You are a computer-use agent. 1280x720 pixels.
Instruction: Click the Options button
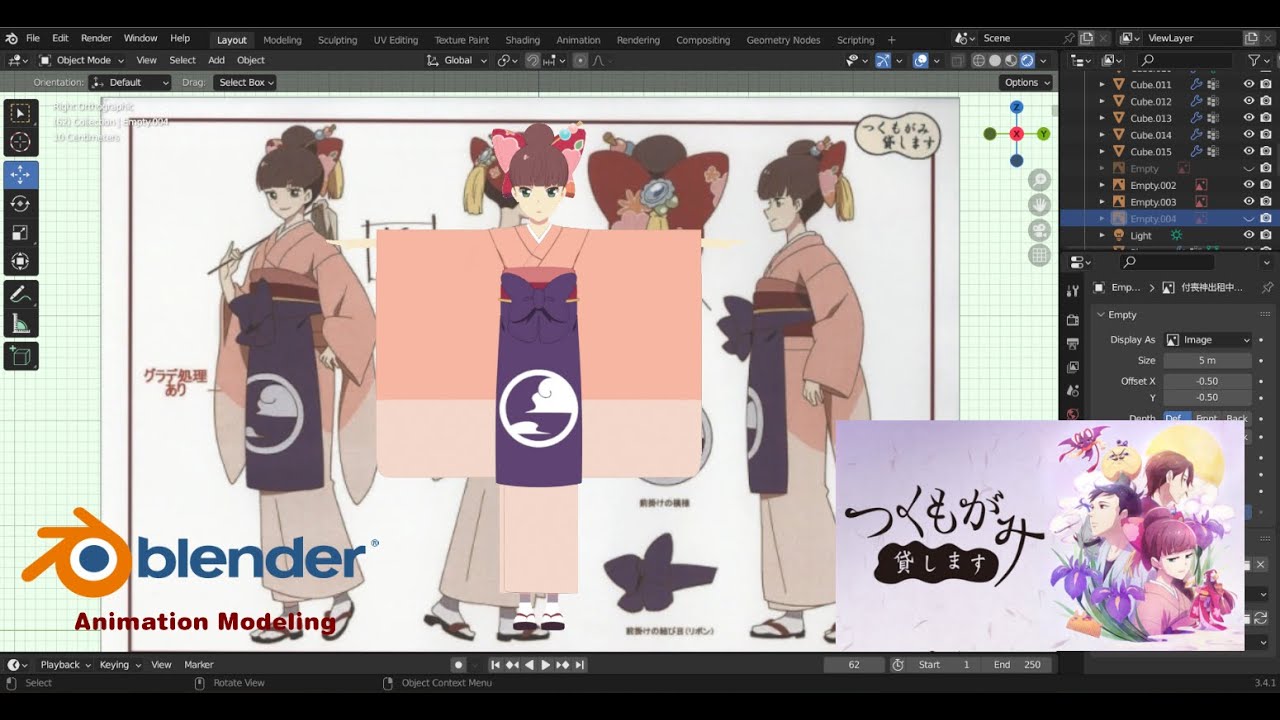1028,83
